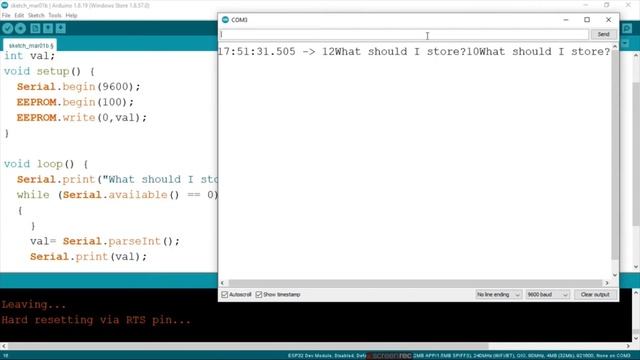The image size is (640, 360).
Task: Maximize the COM3 serial monitor window
Action: coord(587,20)
